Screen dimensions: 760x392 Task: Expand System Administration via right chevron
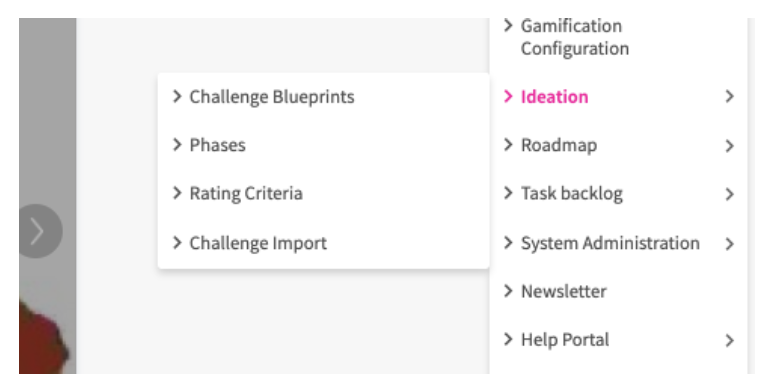[x=729, y=244]
